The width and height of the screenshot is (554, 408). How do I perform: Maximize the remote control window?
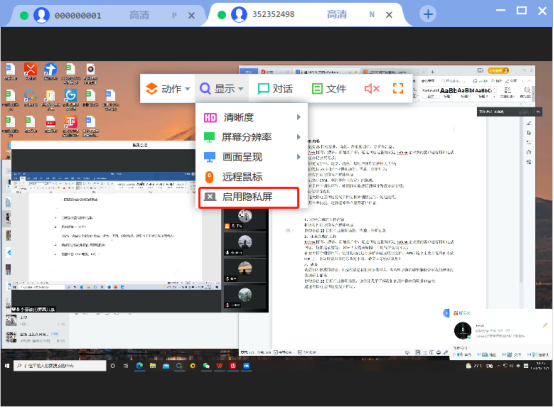point(521,10)
